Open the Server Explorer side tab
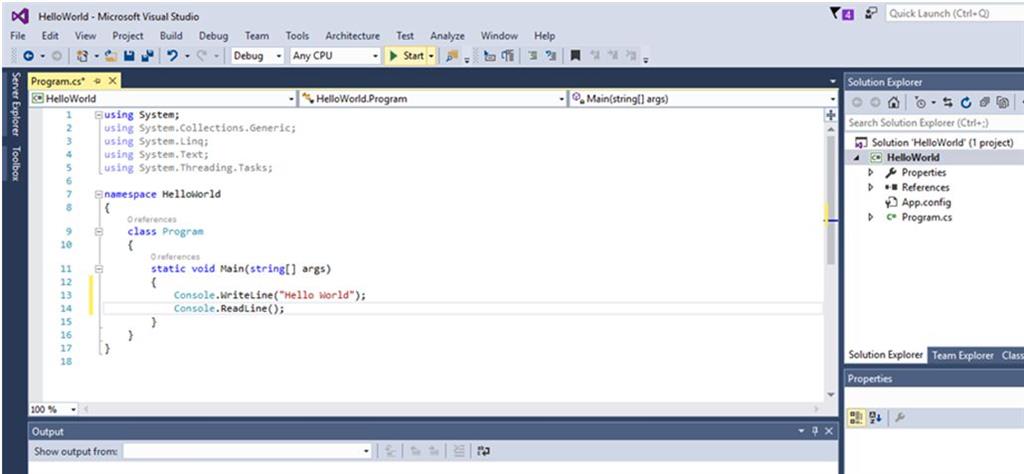1024x474 pixels. [16, 104]
